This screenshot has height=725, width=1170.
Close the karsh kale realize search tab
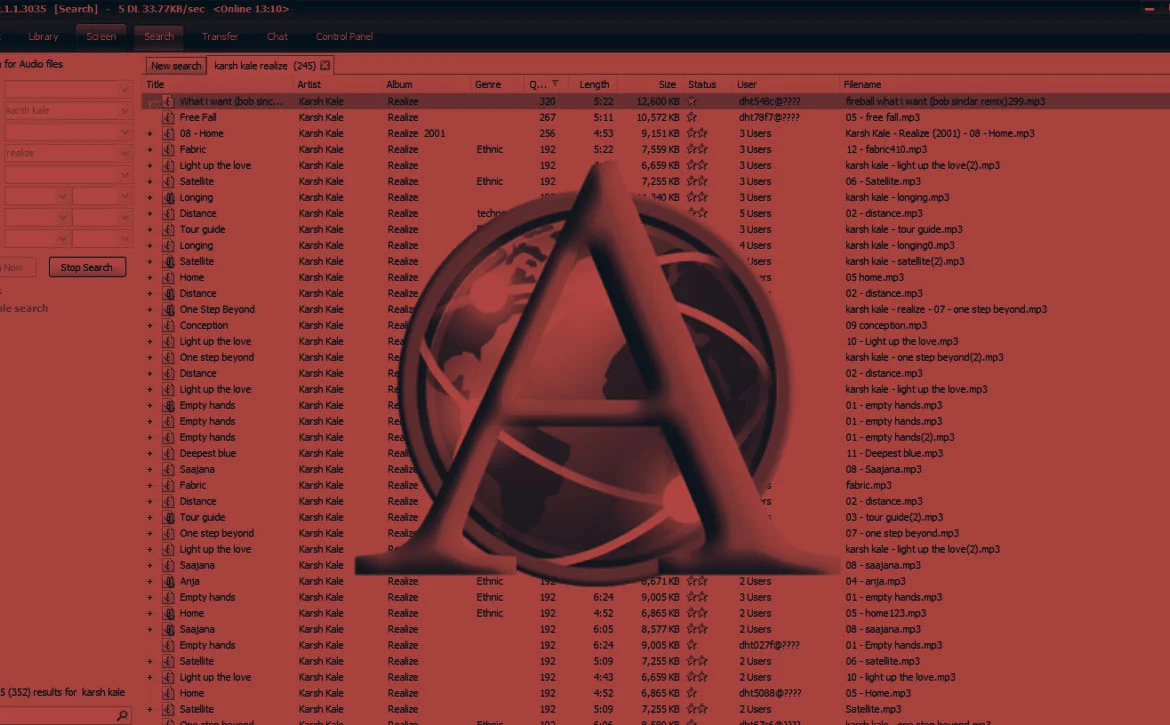(x=325, y=66)
